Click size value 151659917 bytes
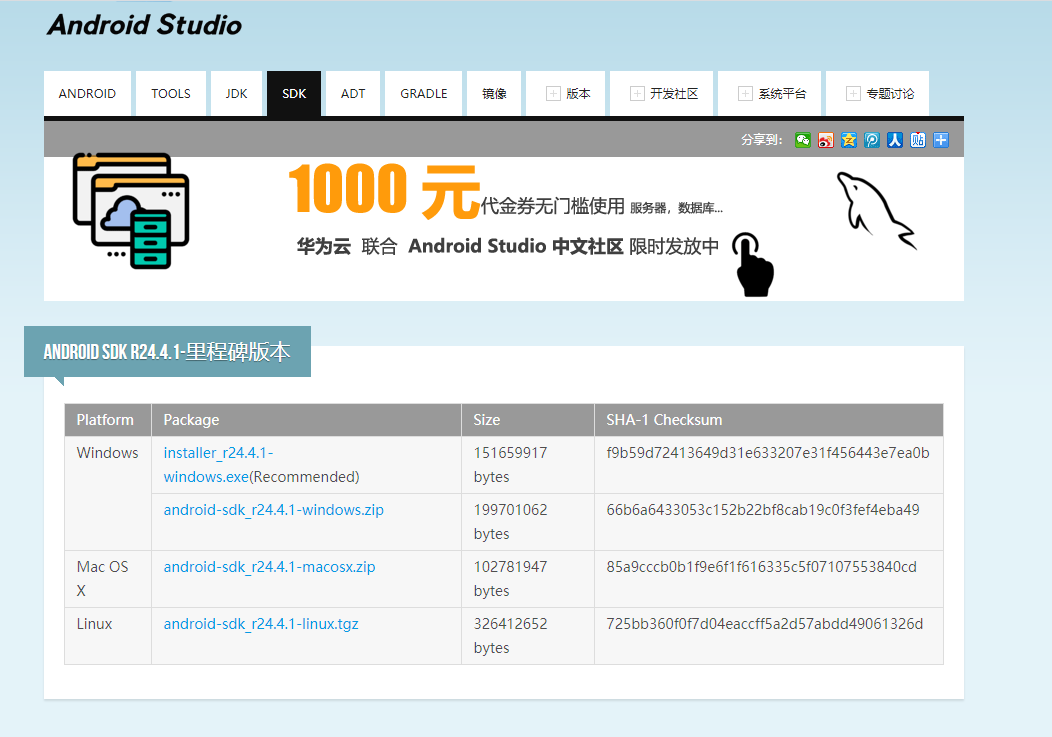1052x737 pixels. 511,464
